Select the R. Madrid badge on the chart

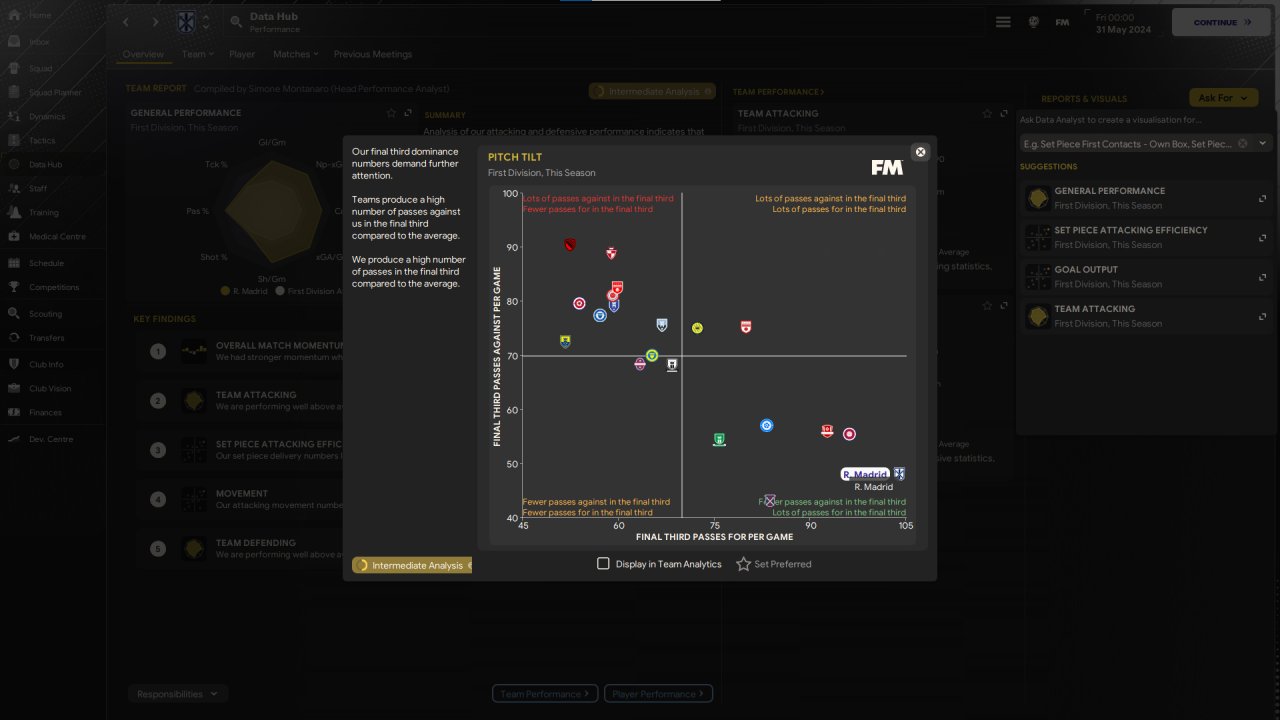pos(899,474)
